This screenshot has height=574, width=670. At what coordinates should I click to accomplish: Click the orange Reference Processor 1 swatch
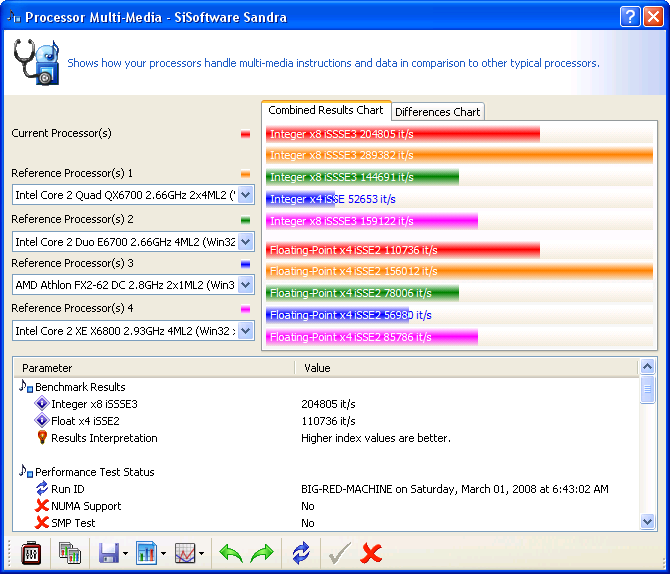click(245, 174)
